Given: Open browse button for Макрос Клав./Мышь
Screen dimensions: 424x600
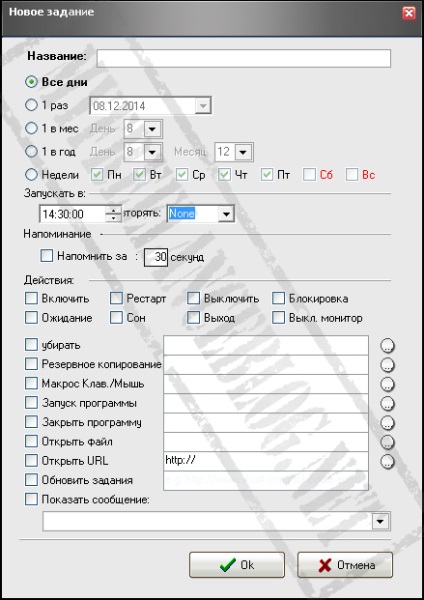Looking at the screenshot, I should tap(387, 384).
